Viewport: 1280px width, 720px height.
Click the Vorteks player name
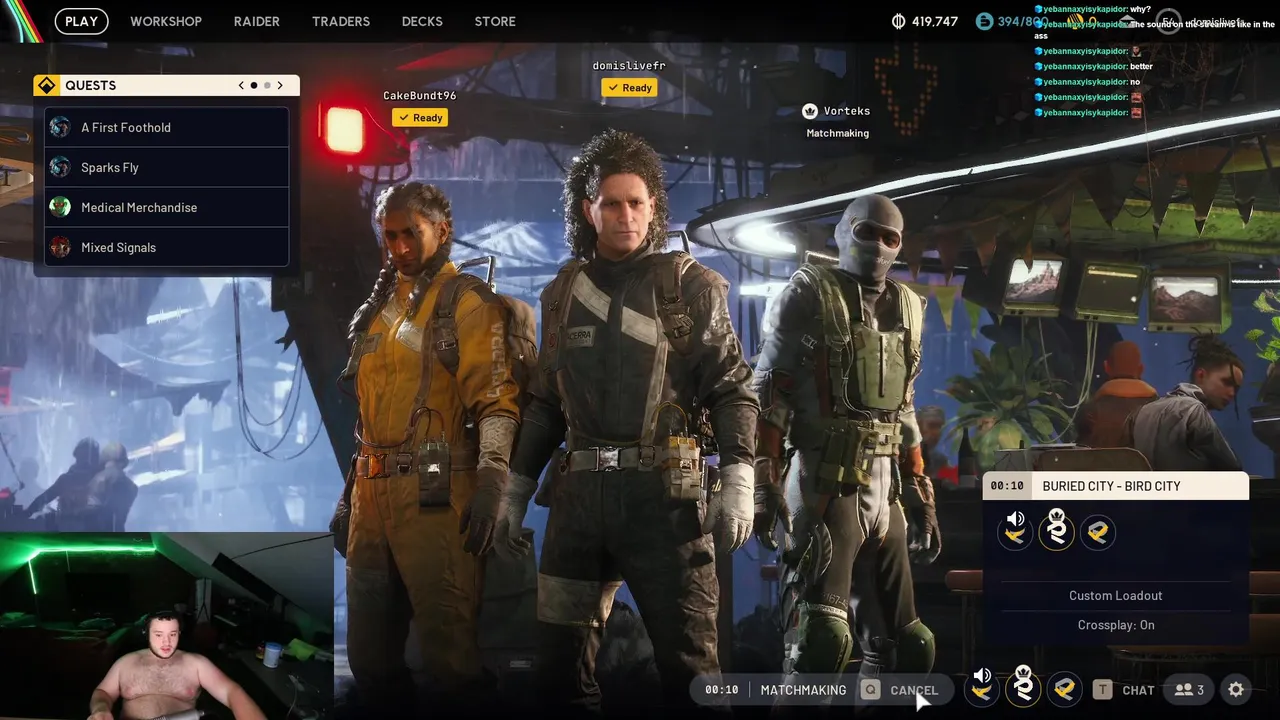(x=847, y=111)
